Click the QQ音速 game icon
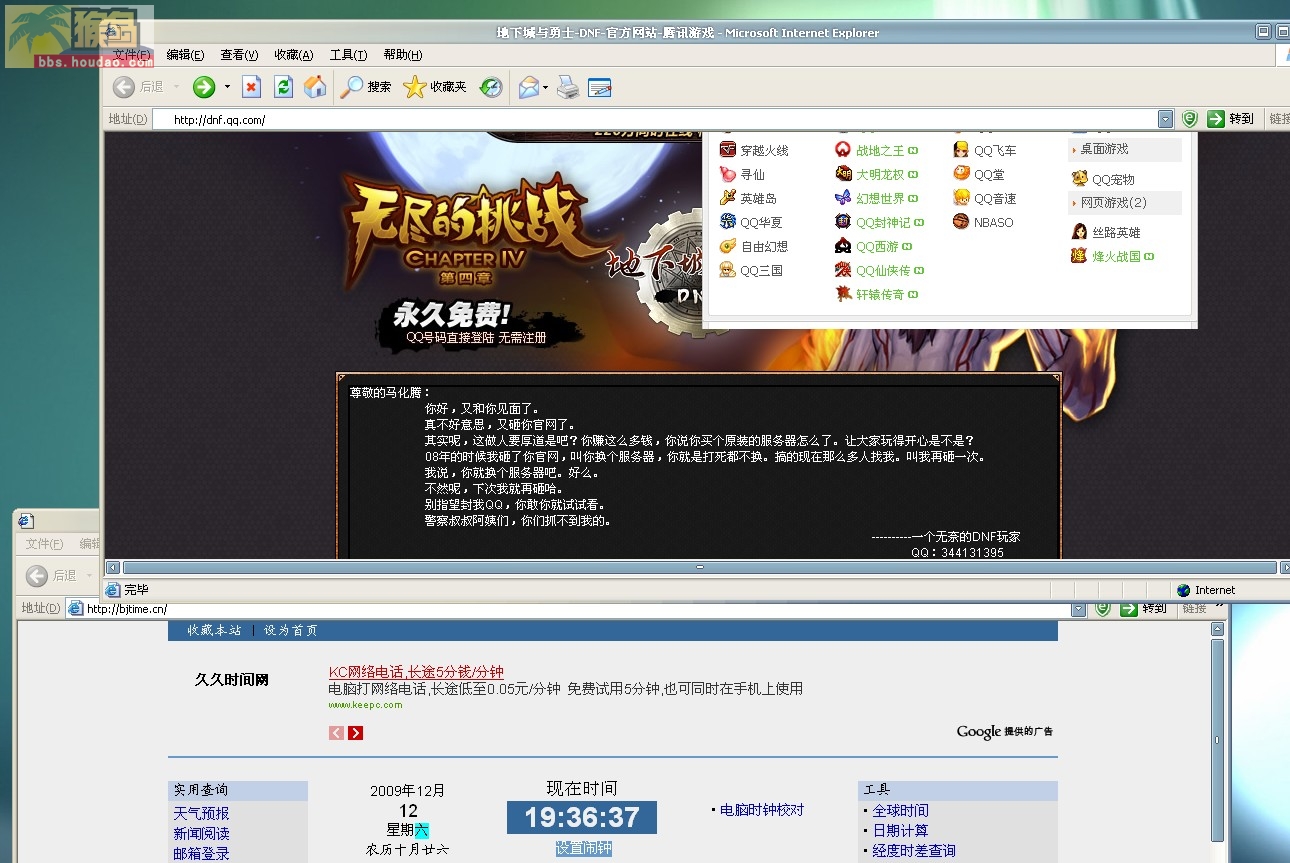This screenshot has width=1290, height=863. pos(961,198)
